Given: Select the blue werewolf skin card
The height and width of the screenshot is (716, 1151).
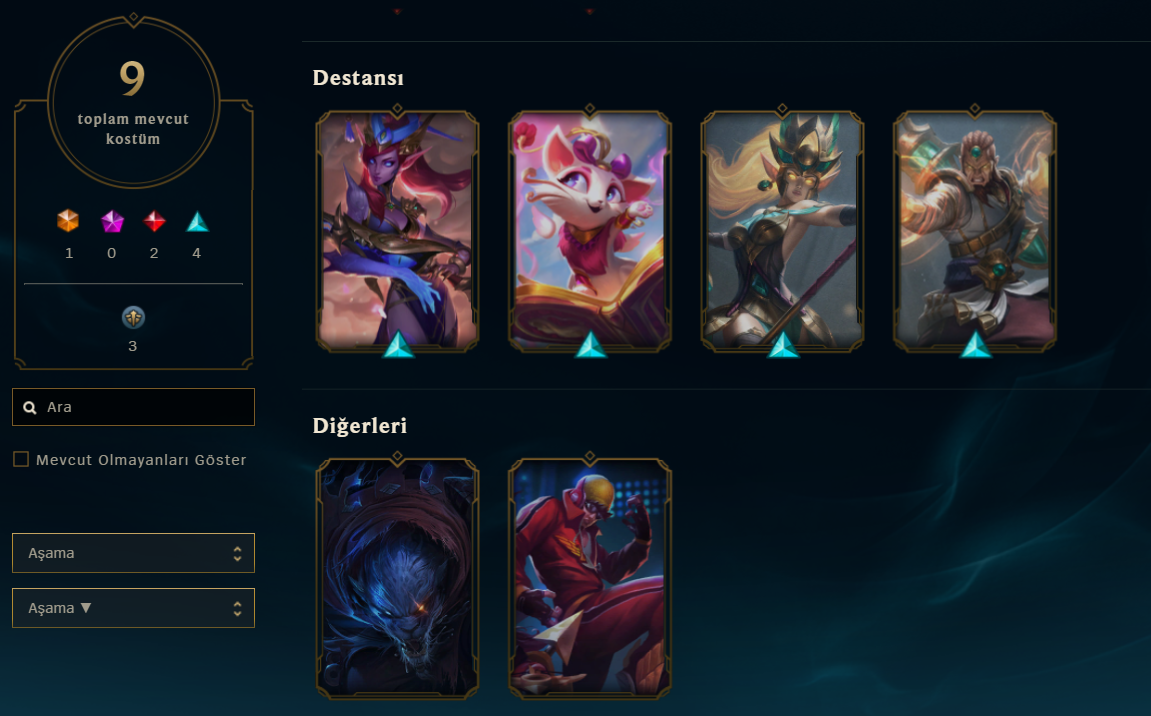Looking at the screenshot, I should tap(397, 578).
